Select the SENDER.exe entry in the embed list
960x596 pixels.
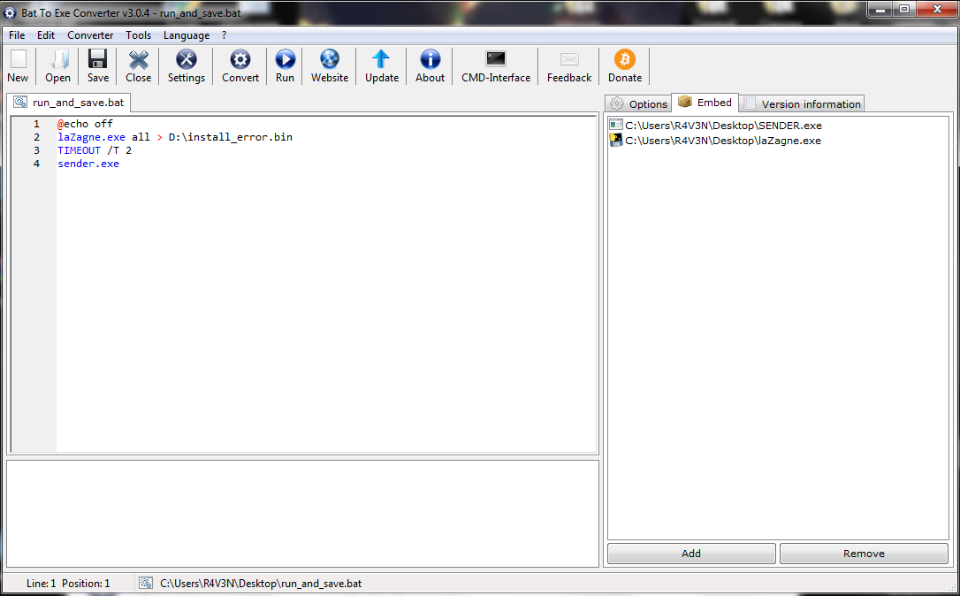coord(723,125)
